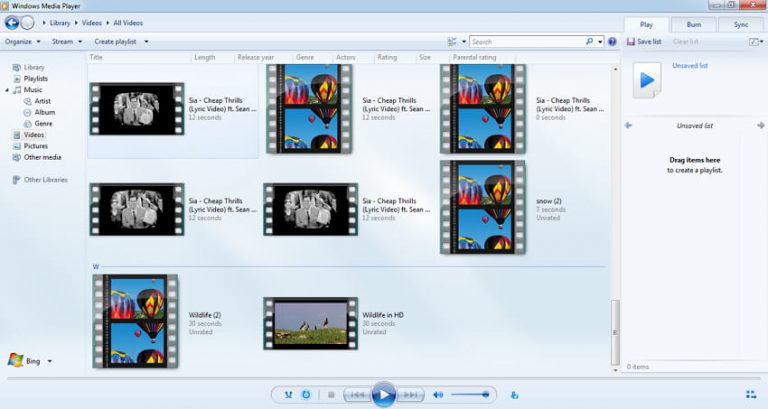This screenshot has height=409, width=768.
Task: Click the View options icon beside Search
Action: (452, 42)
